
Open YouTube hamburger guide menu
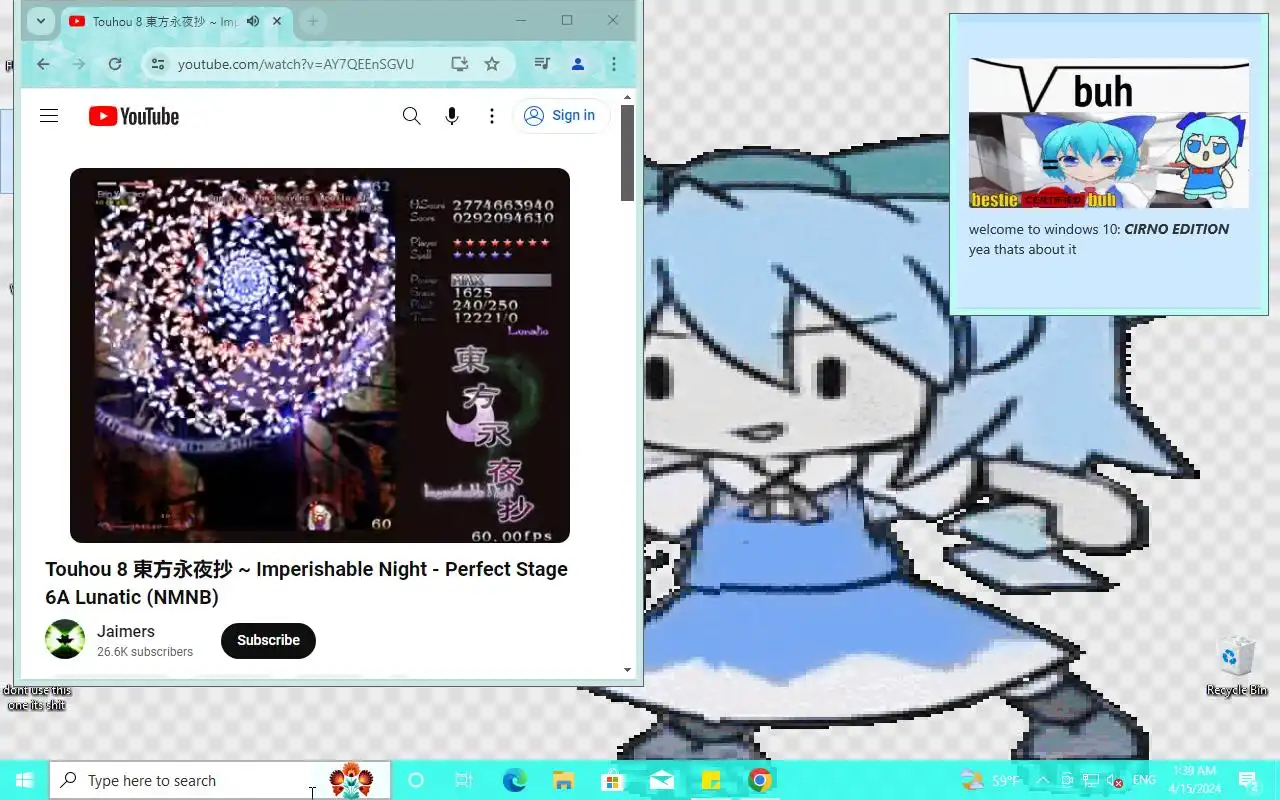click(49, 116)
